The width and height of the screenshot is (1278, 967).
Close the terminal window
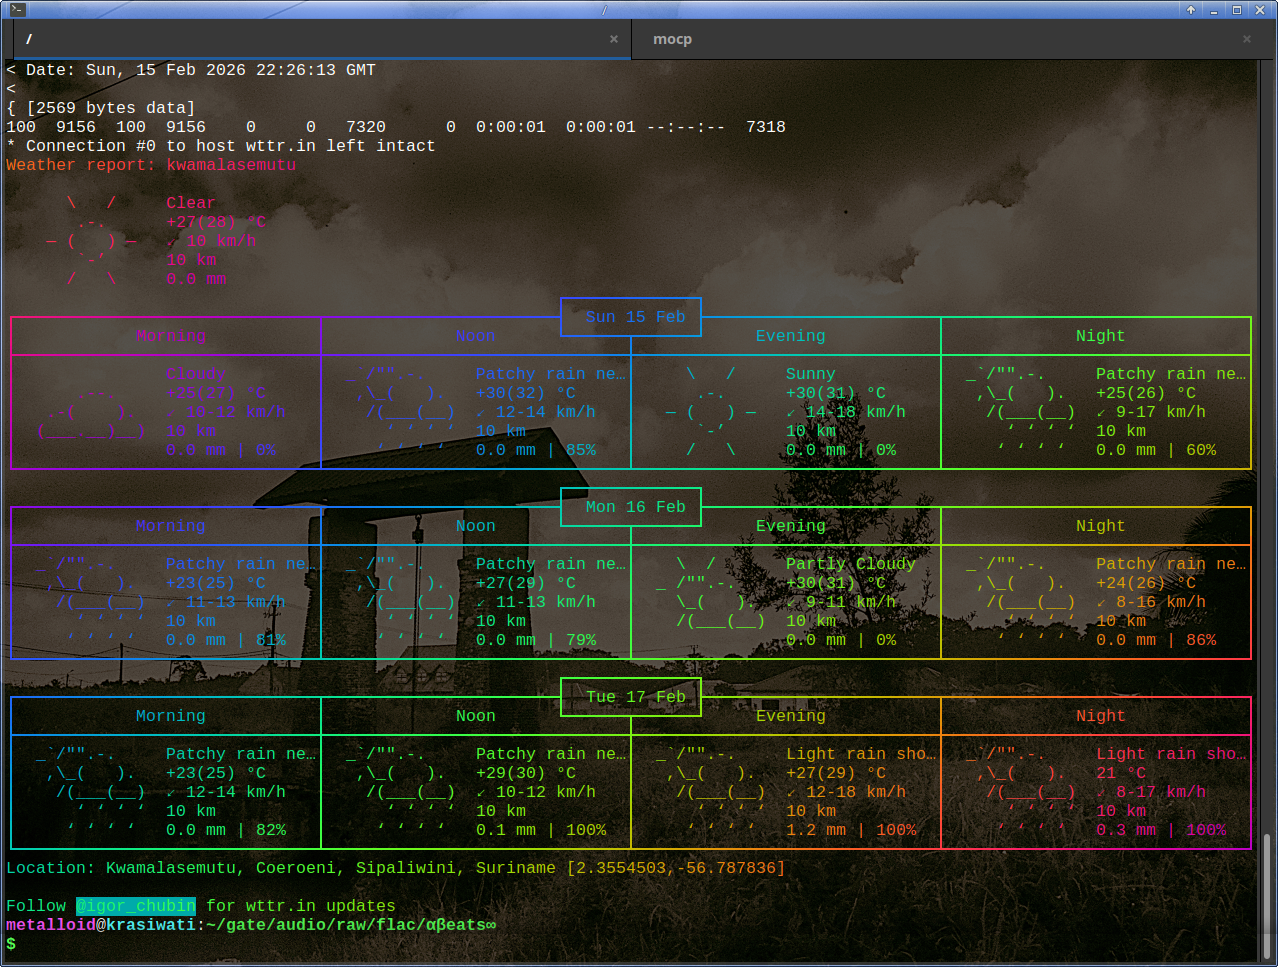click(x=1260, y=10)
